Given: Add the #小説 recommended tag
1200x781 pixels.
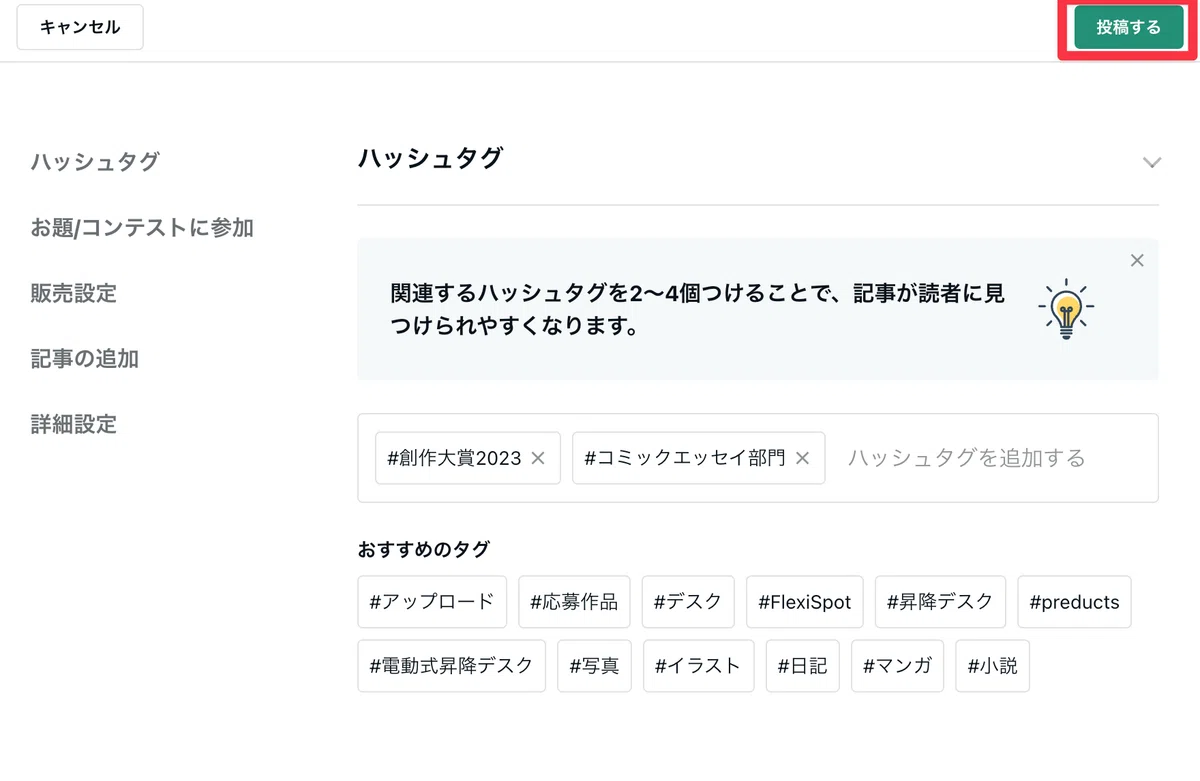Looking at the screenshot, I should pyautogui.click(x=992, y=666).
